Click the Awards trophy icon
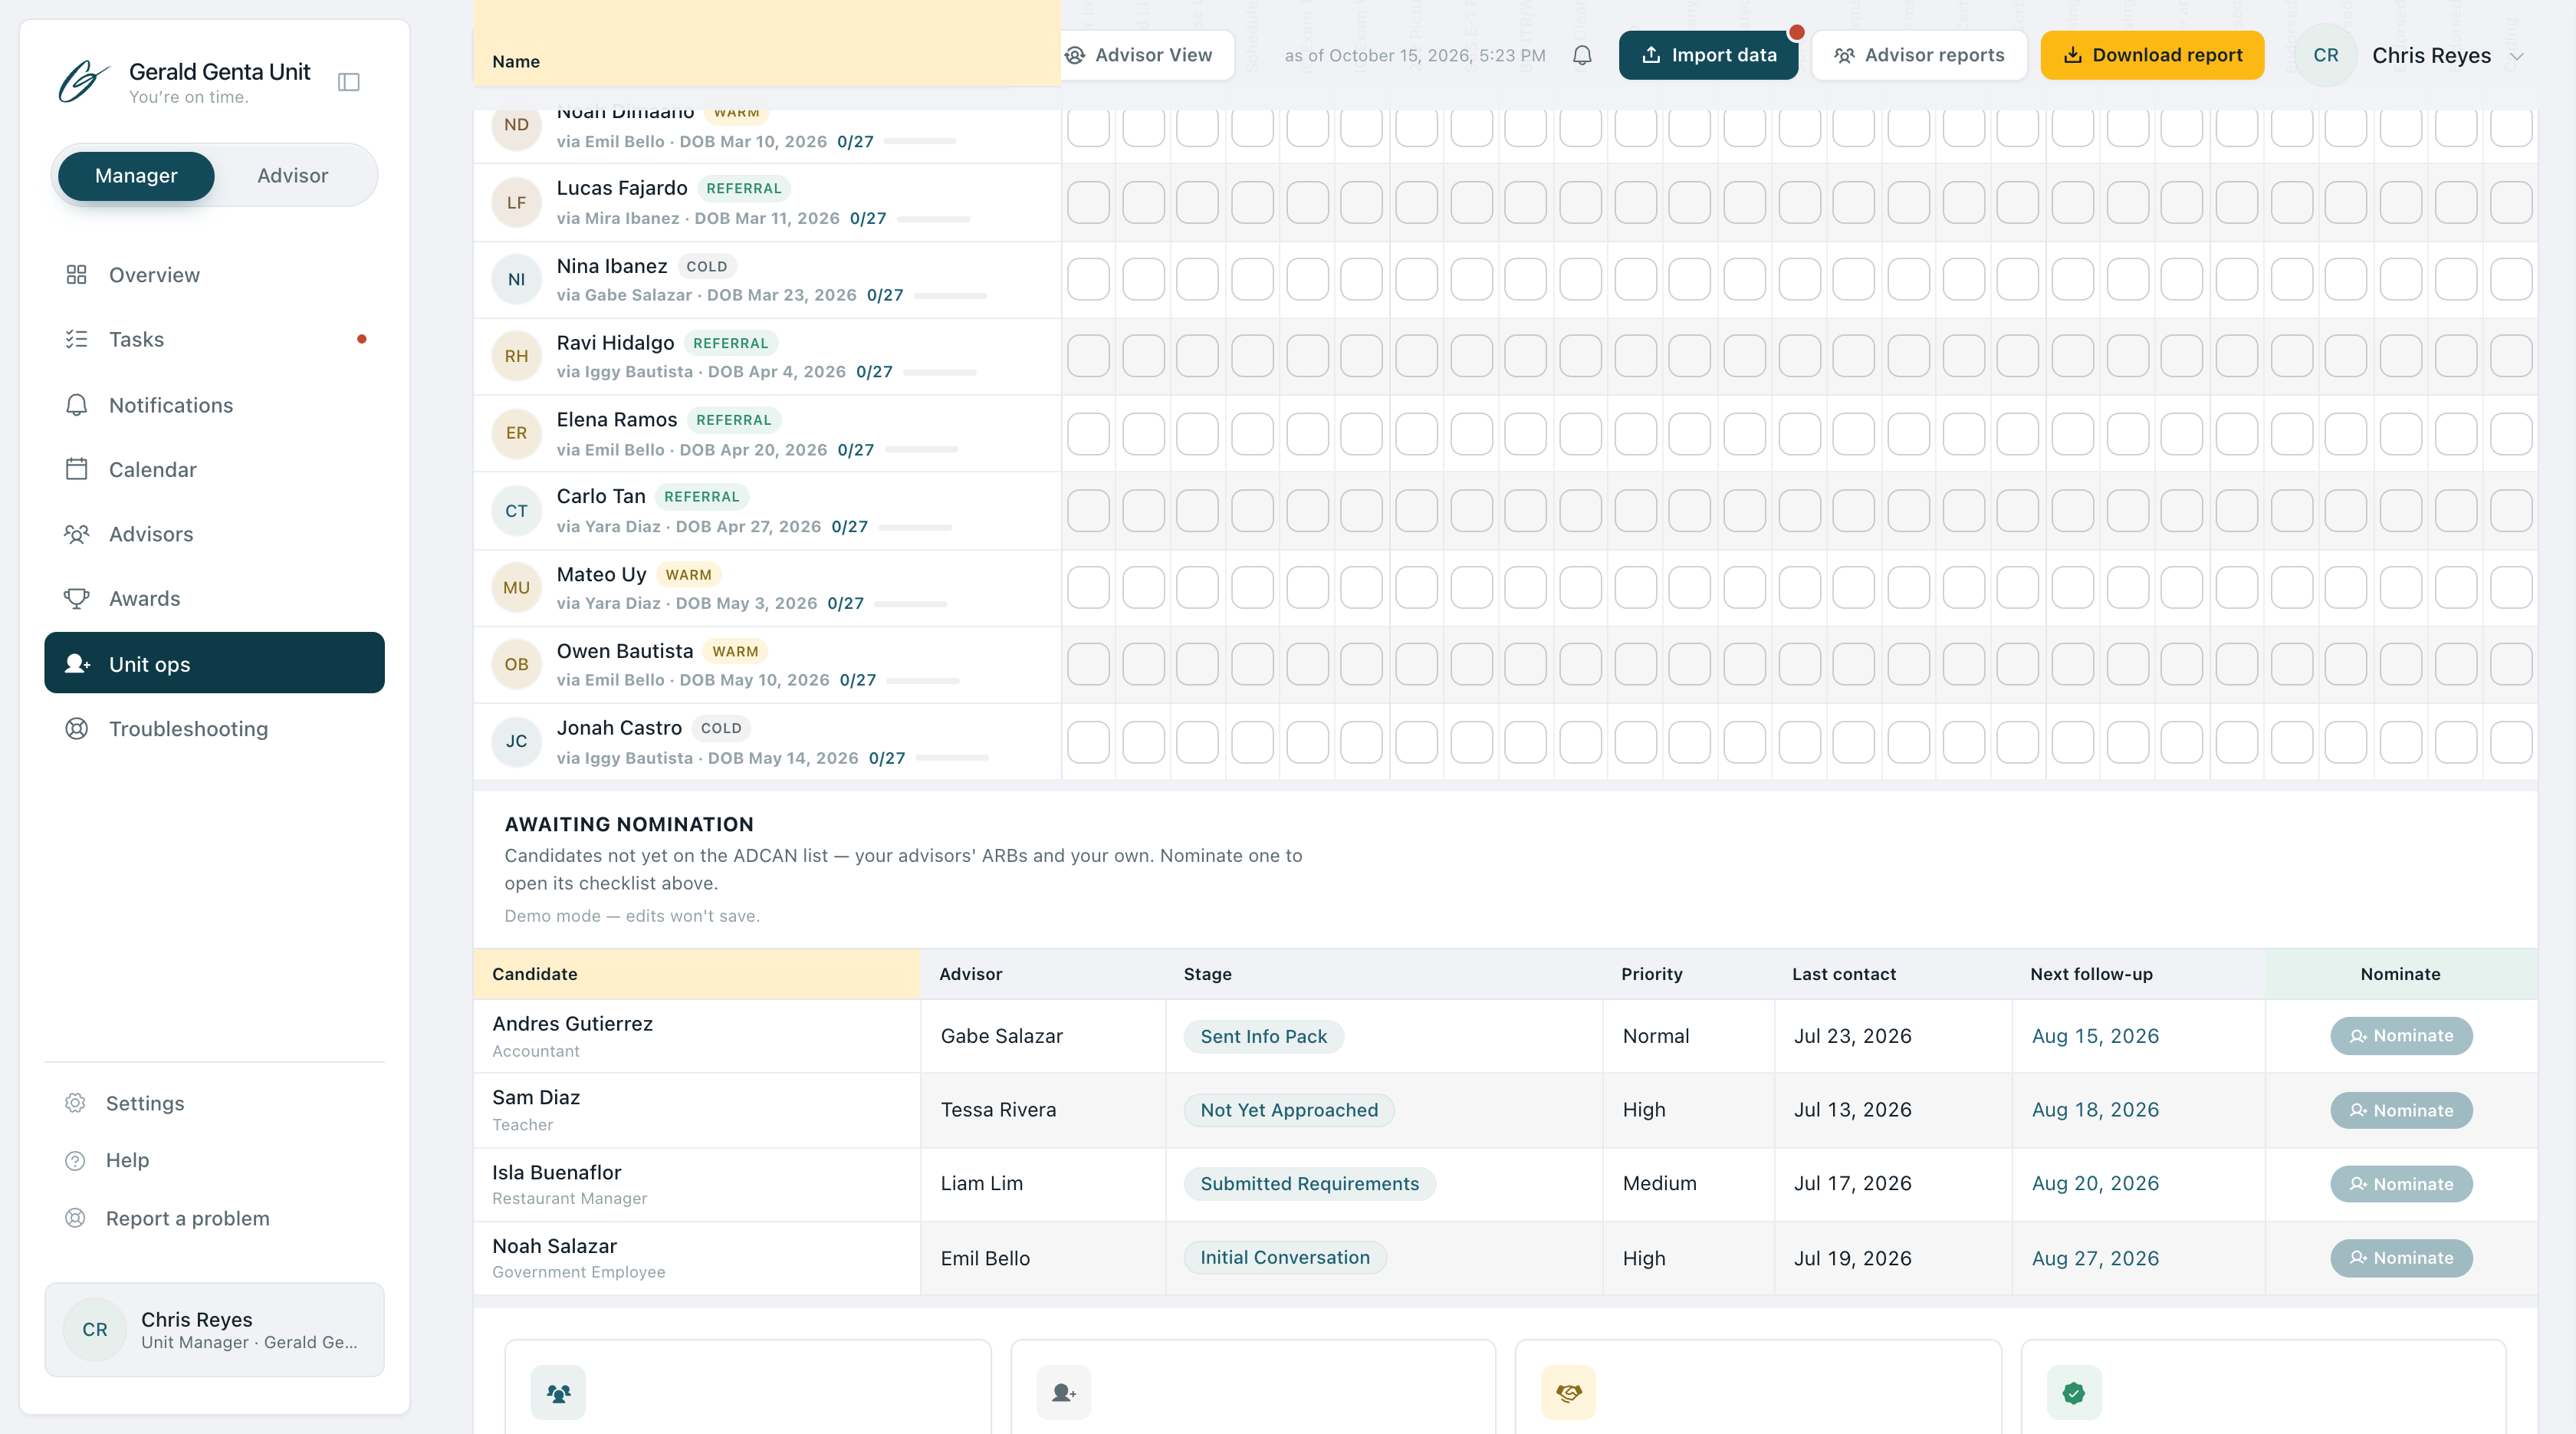The width and height of the screenshot is (2576, 1434). point(76,599)
